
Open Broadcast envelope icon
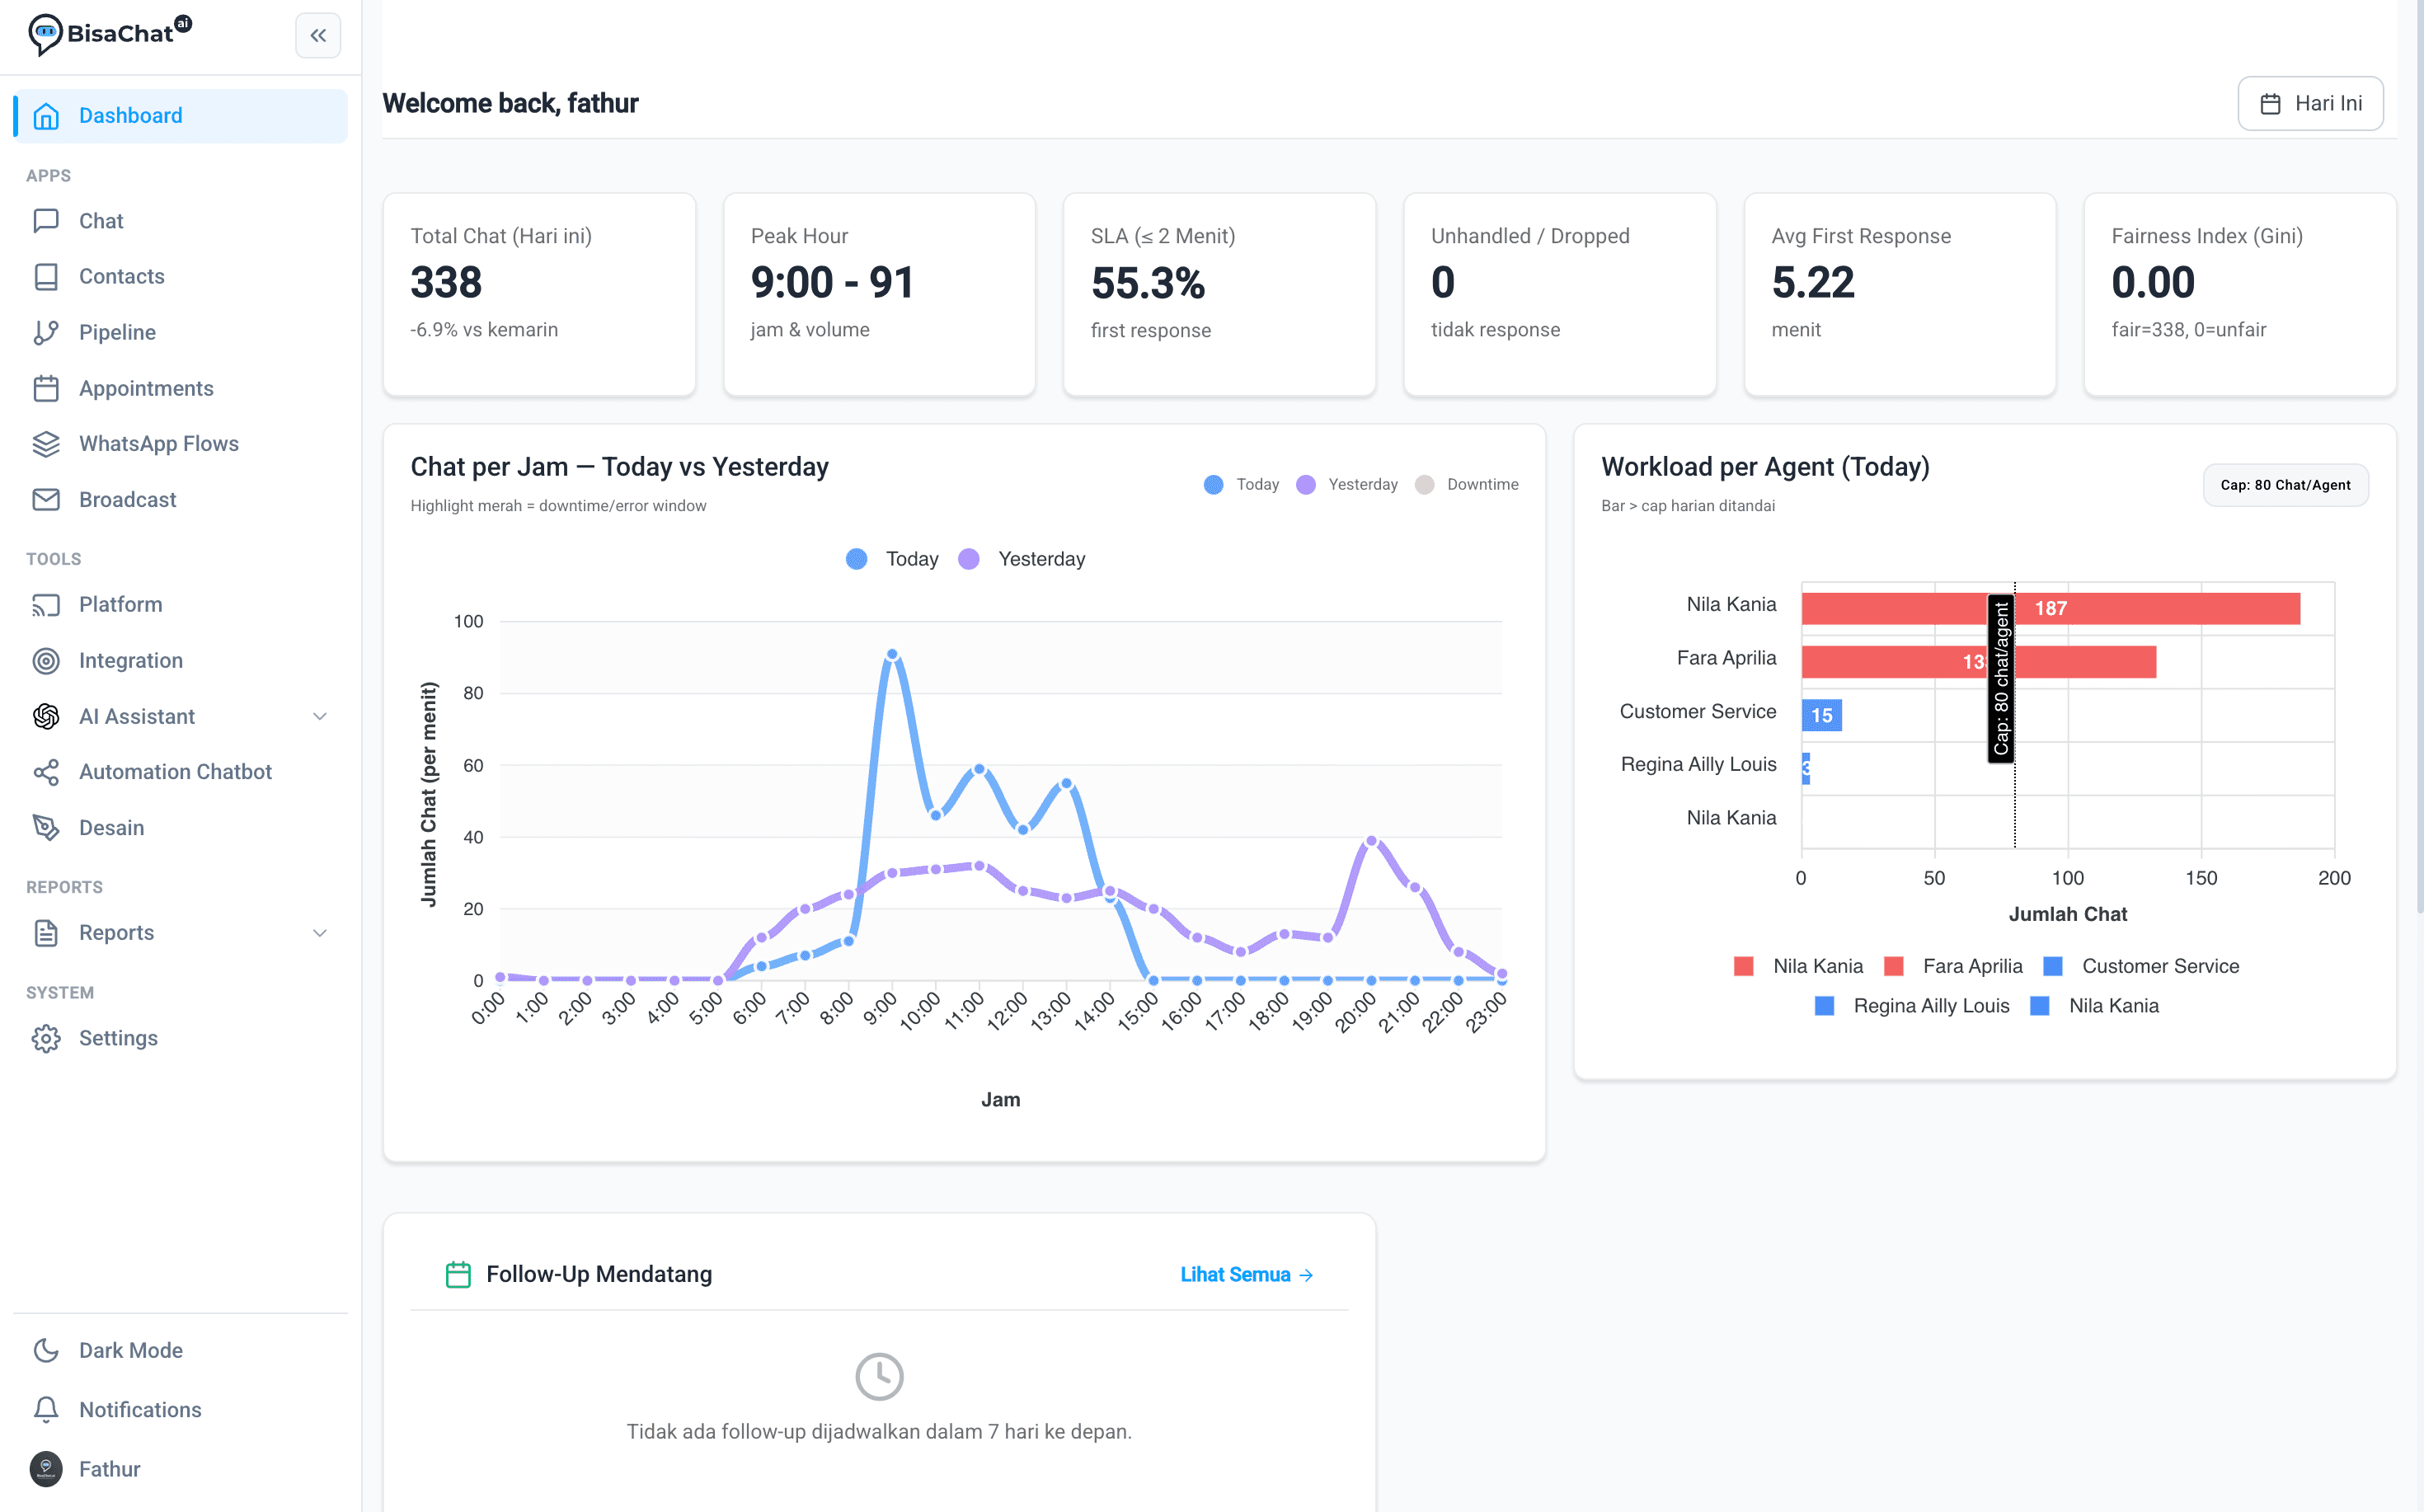click(x=46, y=500)
